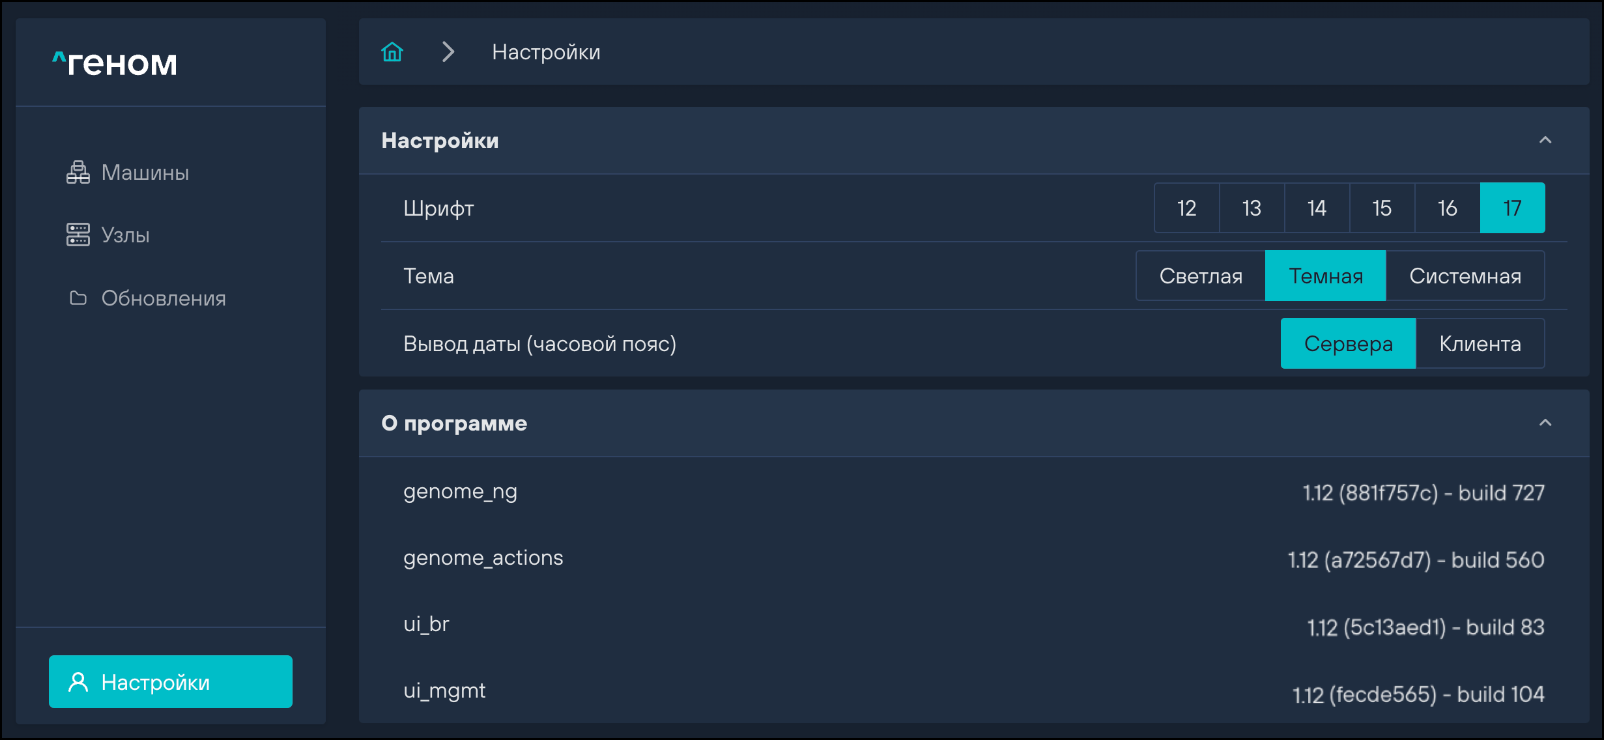Set date timezone to Клиента
1604x740 pixels.
tap(1479, 344)
